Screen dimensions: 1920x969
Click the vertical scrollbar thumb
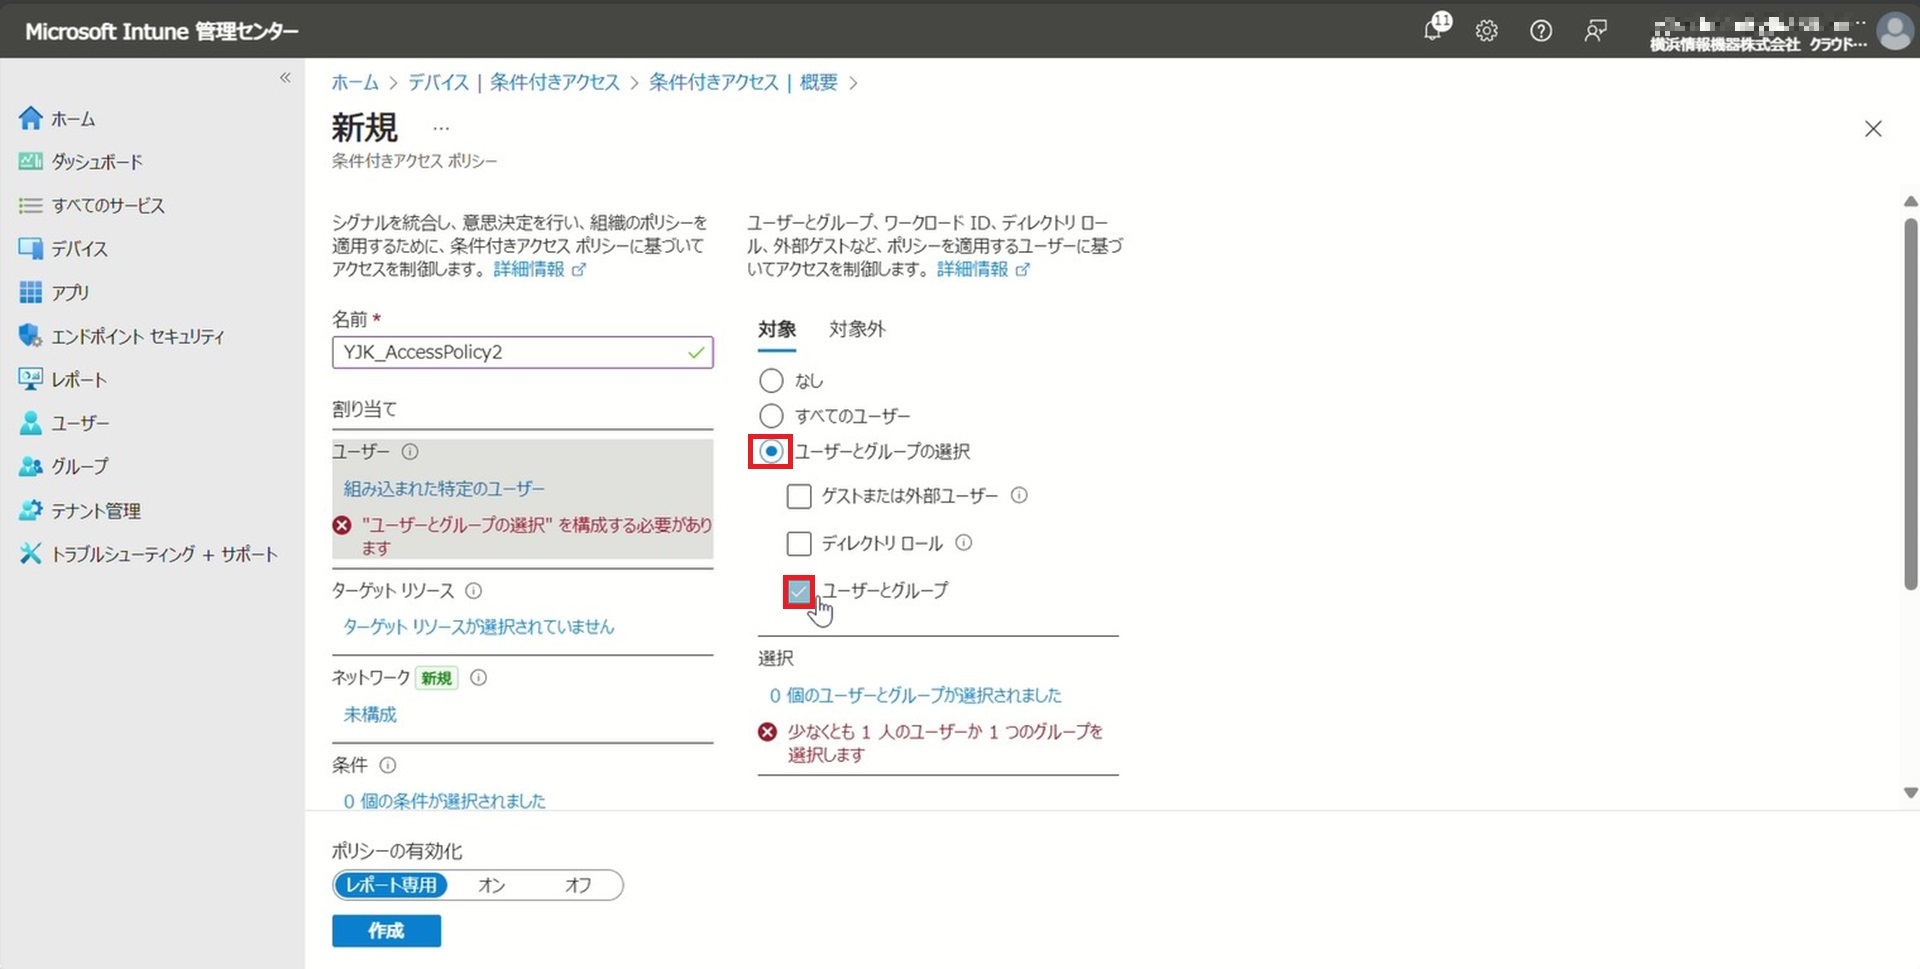(1910, 404)
